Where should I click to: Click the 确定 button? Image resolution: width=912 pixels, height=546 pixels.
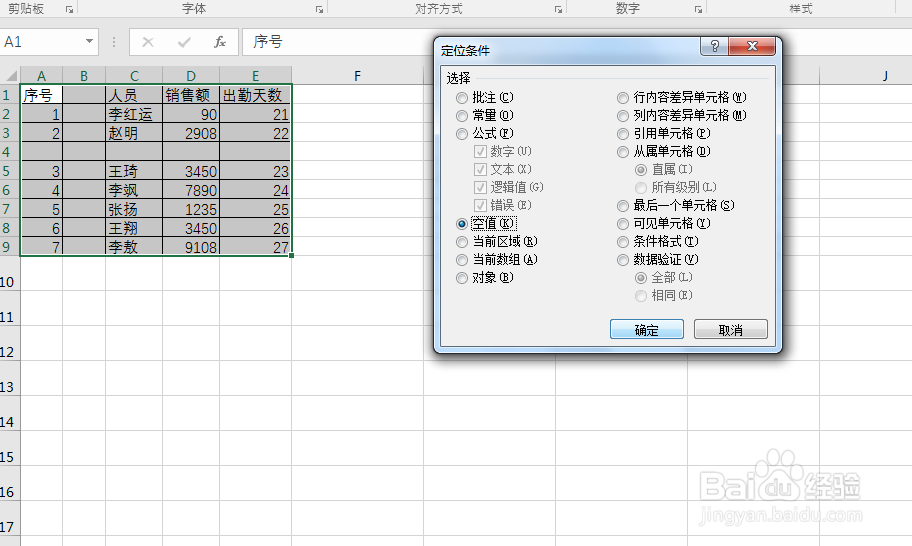647,330
